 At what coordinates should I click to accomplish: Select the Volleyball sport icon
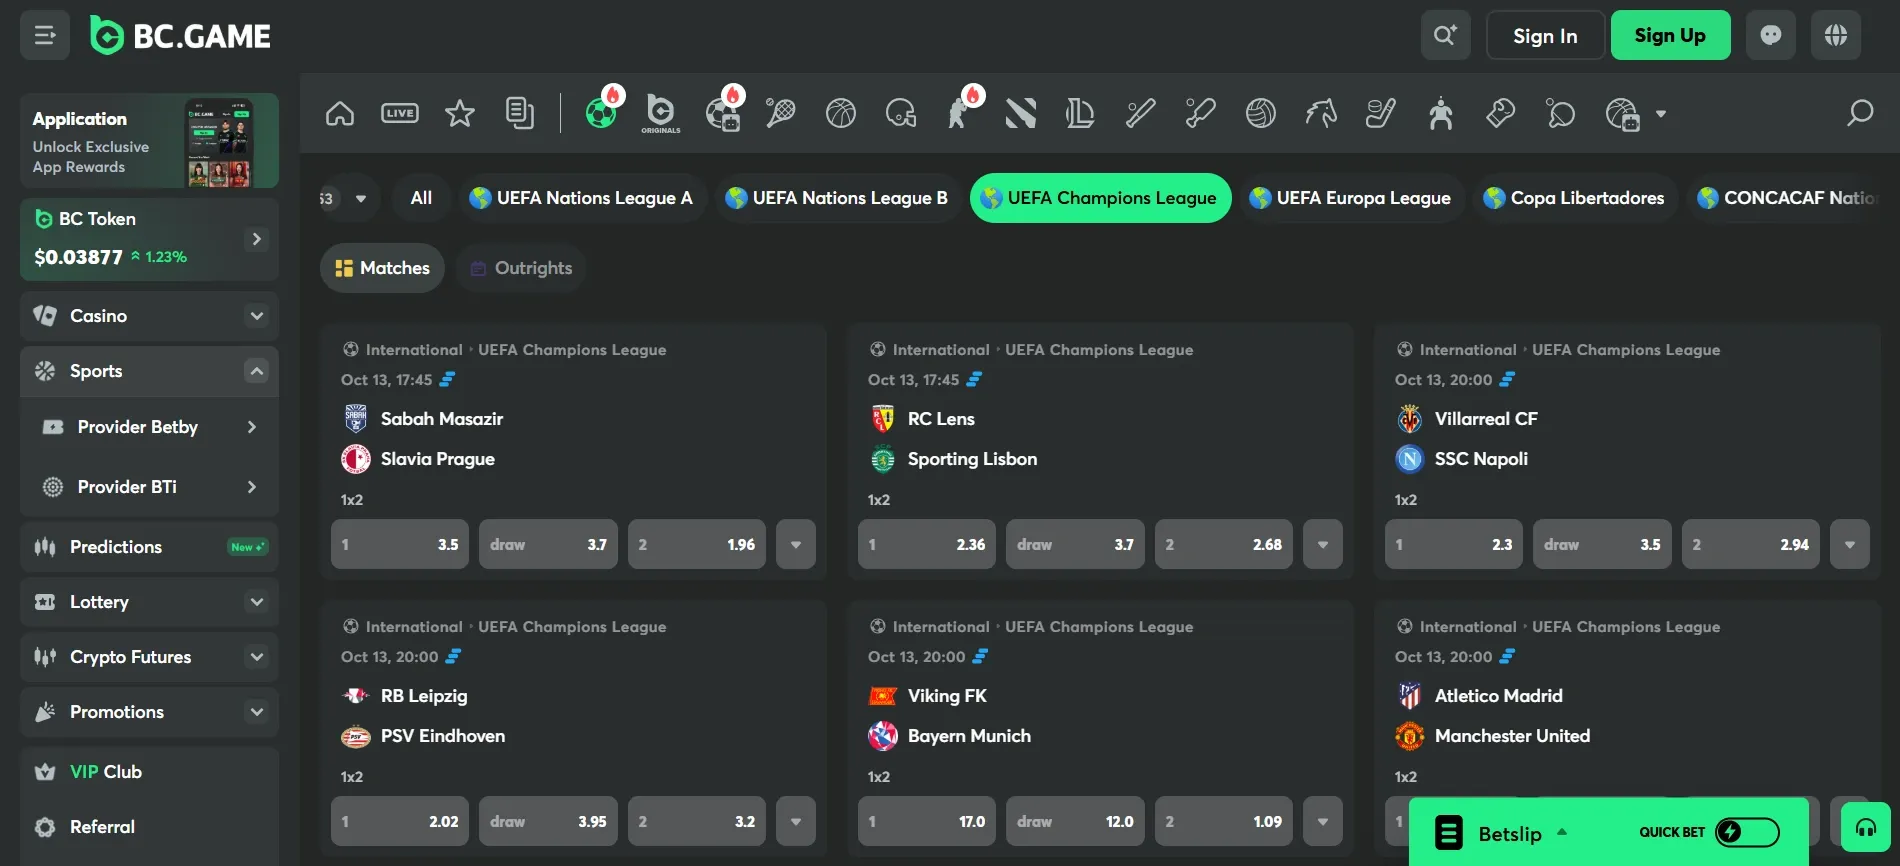coord(1261,114)
